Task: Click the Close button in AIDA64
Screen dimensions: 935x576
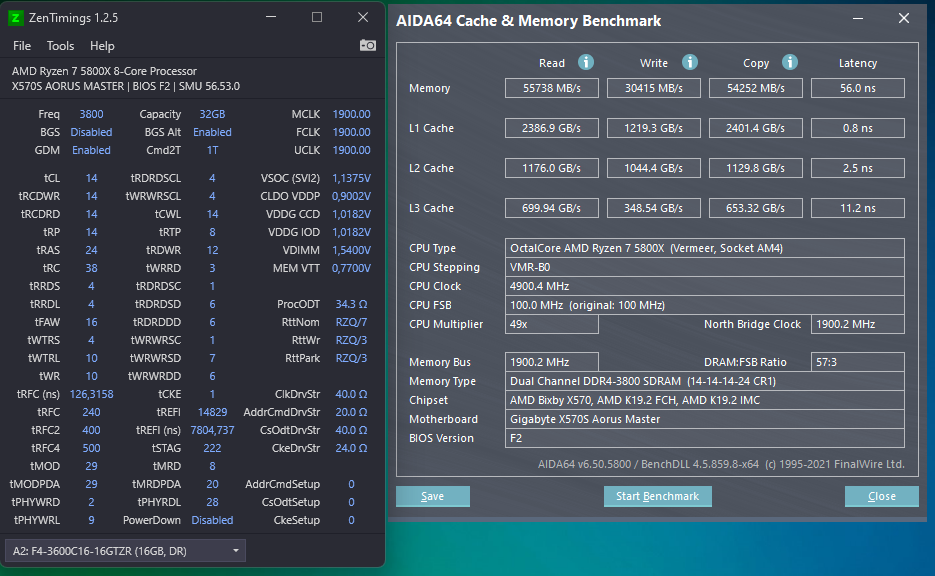Action: [881, 496]
